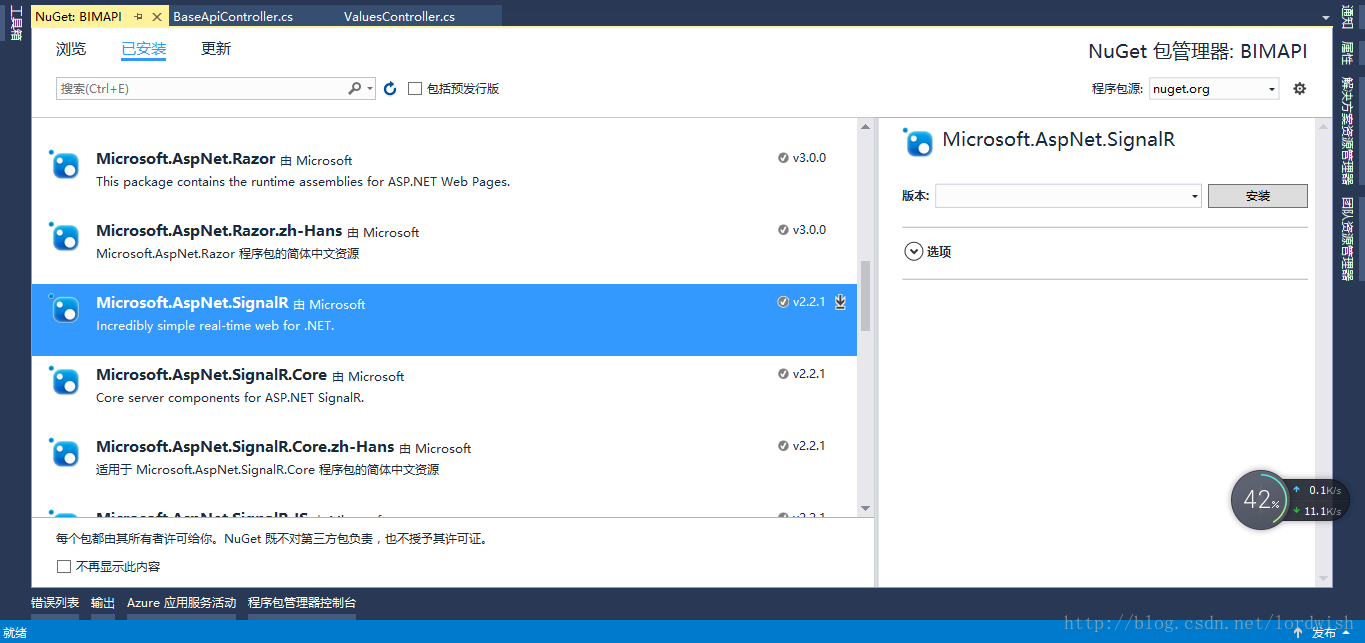The width and height of the screenshot is (1365, 643).
Task: Open the Solution Explorer side tab
Action: click(x=1347, y=131)
